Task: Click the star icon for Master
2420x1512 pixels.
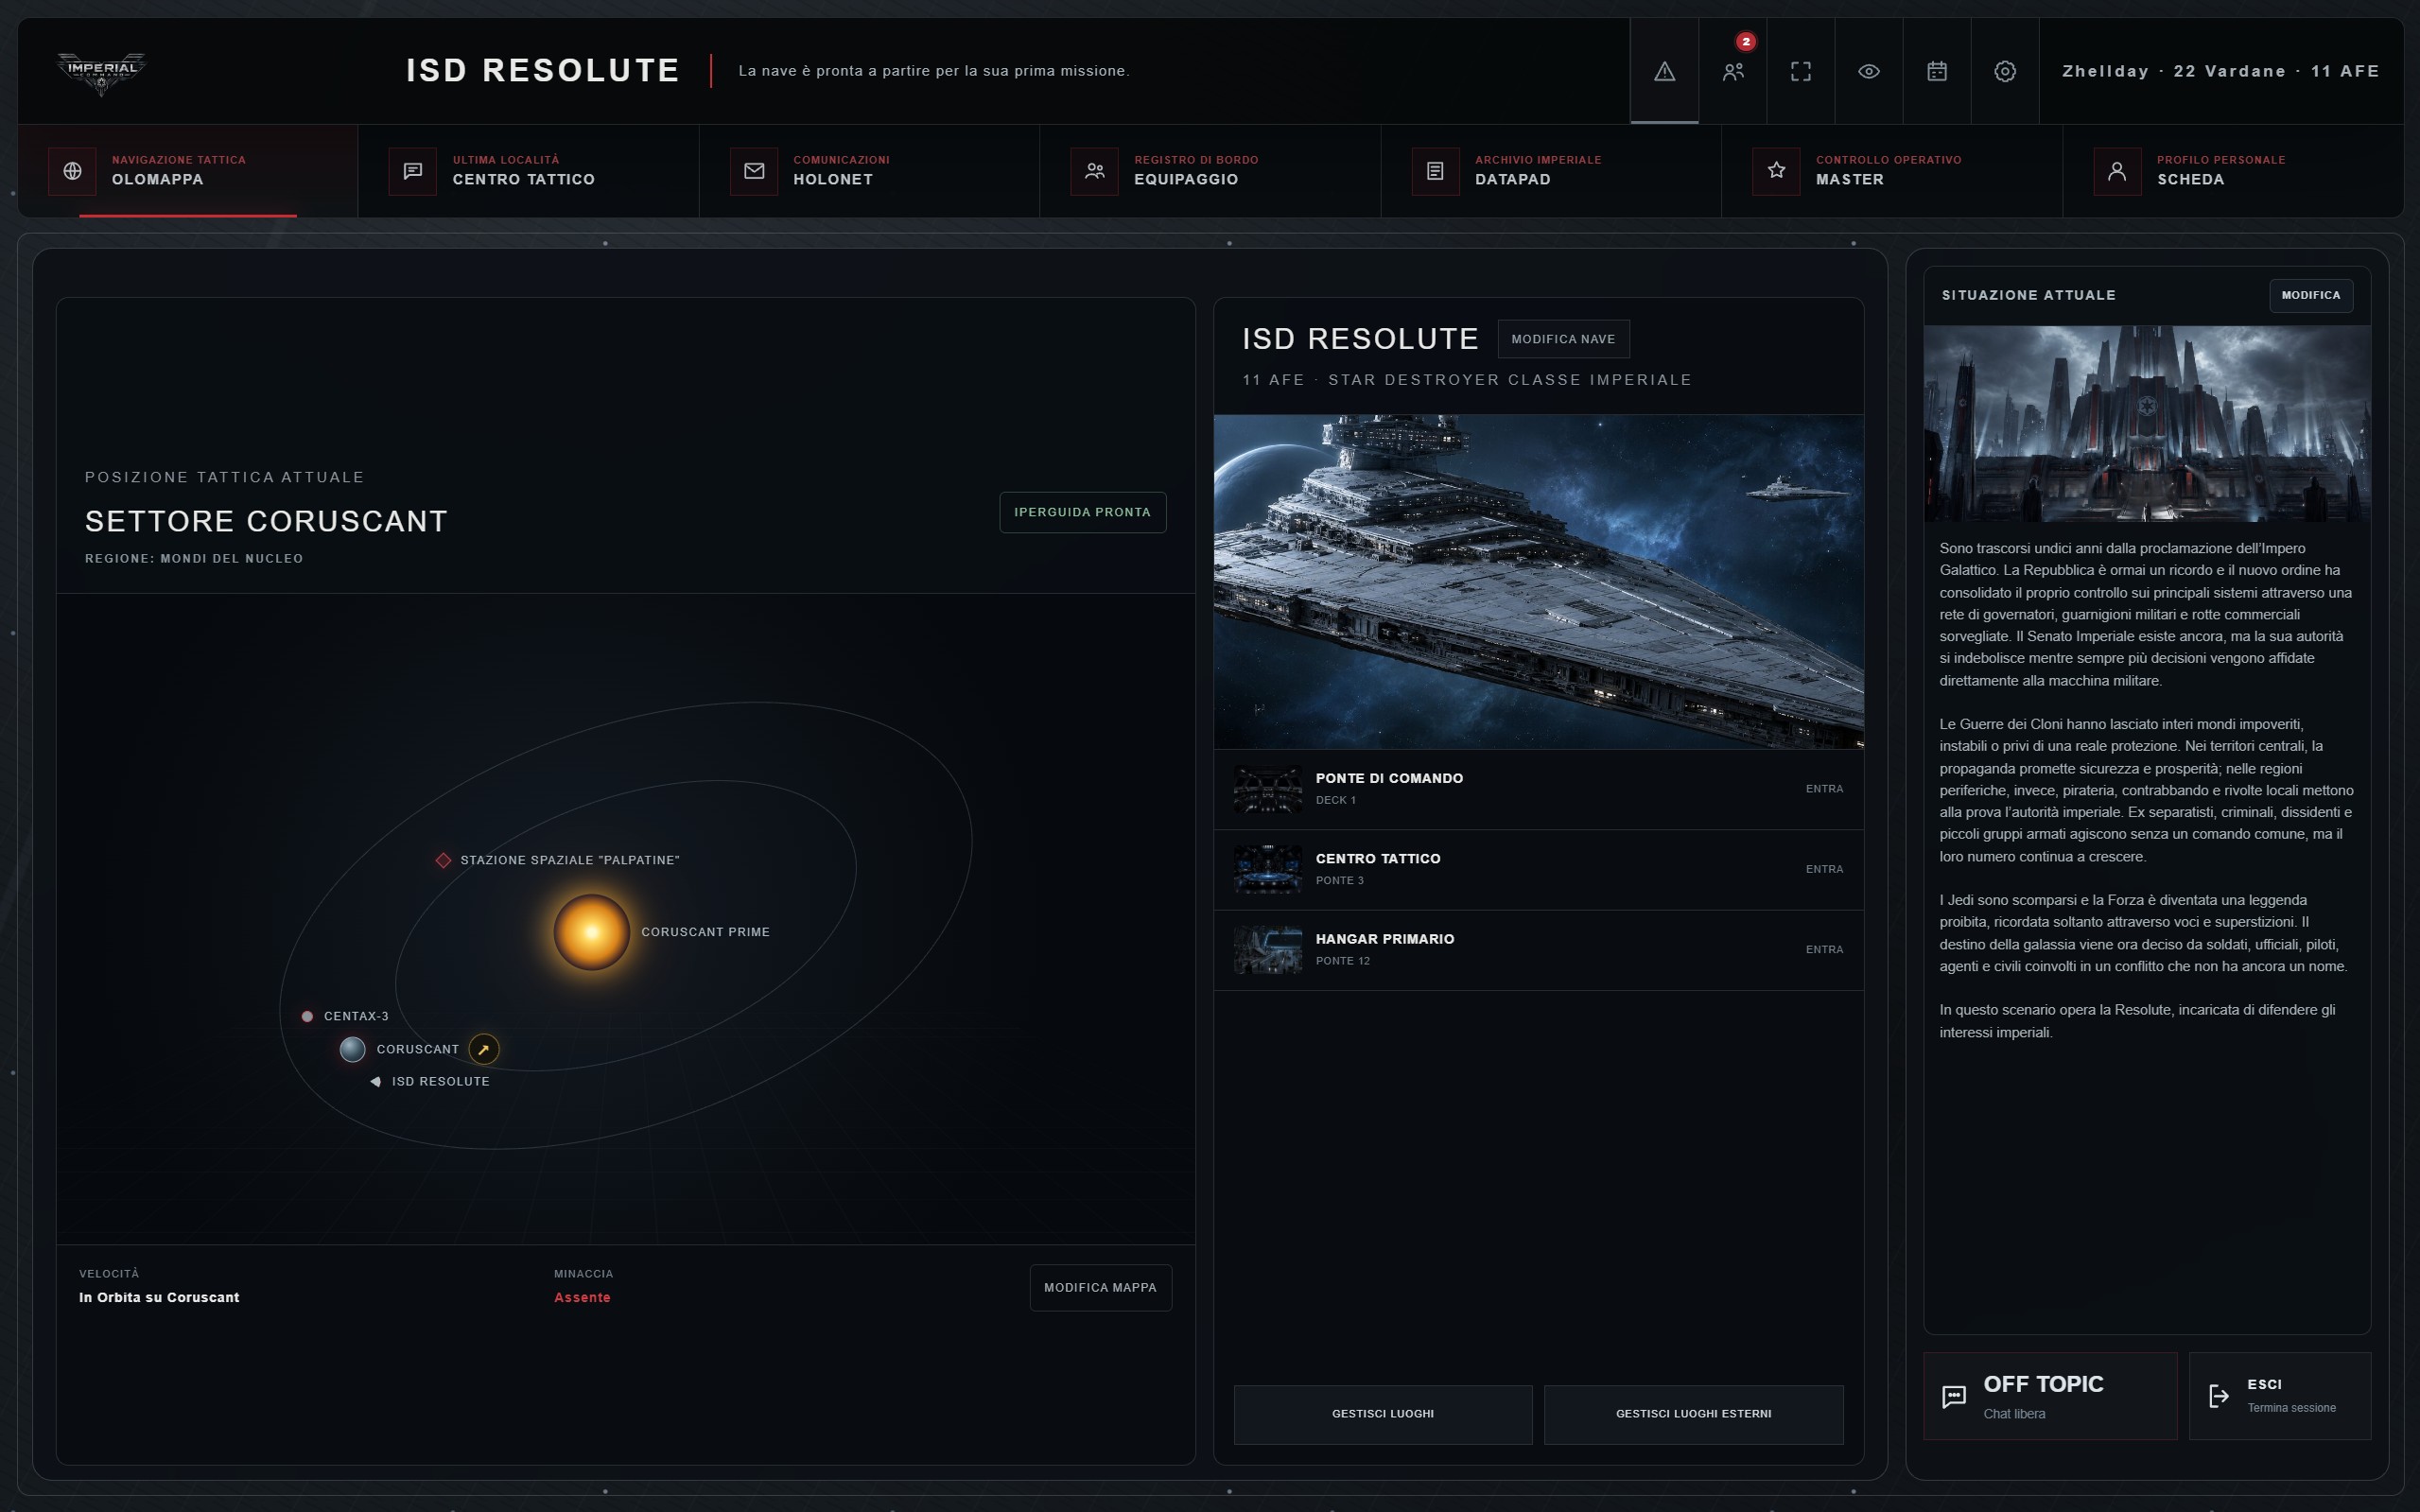Action: [x=1776, y=171]
